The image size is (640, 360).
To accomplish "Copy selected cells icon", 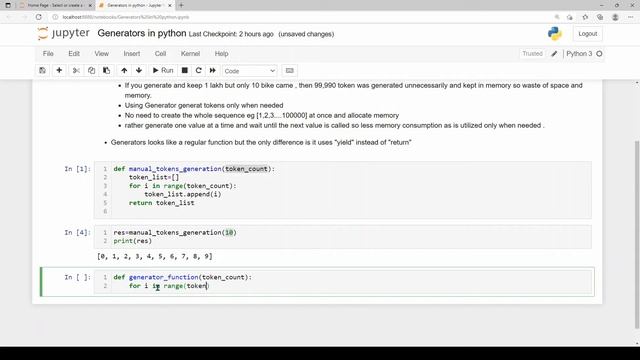I will click(x=91, y=71).
